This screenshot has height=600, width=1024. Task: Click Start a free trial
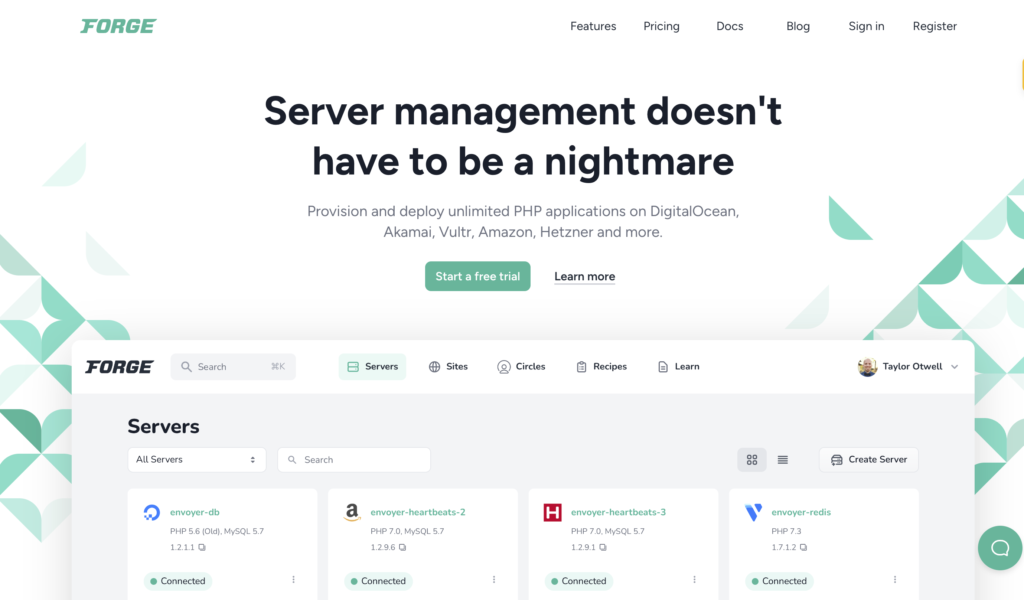tap(477, 276)
